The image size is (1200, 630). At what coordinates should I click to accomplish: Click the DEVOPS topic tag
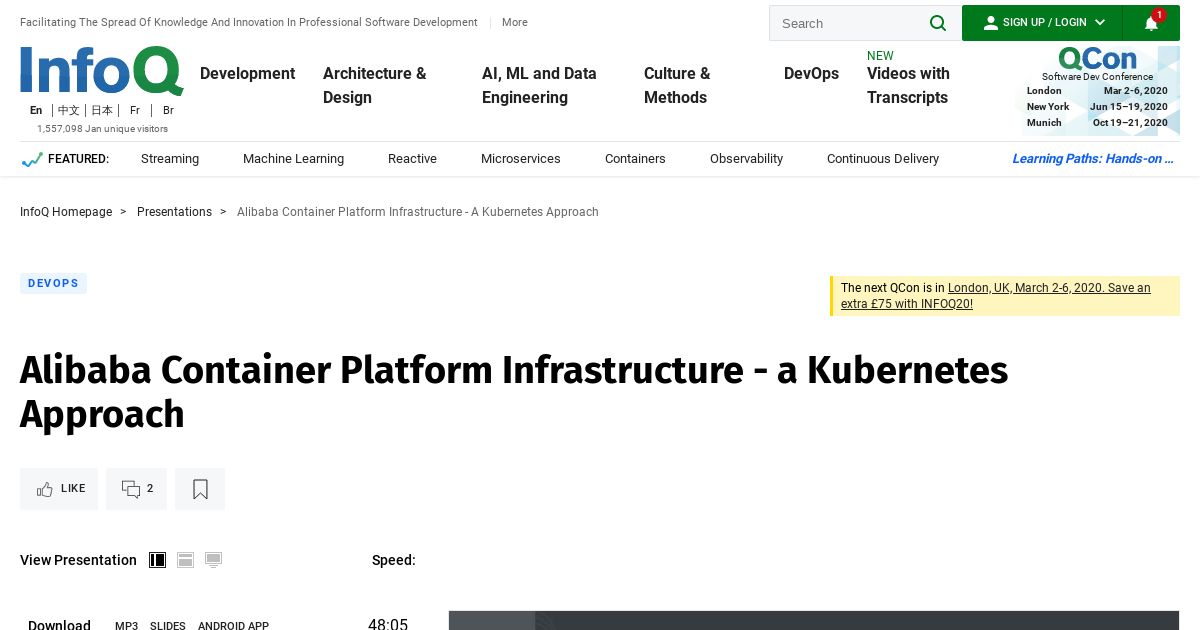53,284
